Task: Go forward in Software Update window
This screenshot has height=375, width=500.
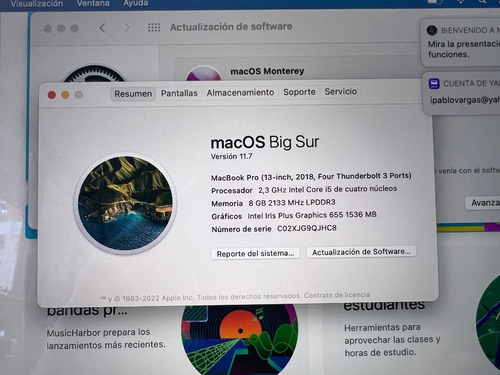Action: pos(127,28)
